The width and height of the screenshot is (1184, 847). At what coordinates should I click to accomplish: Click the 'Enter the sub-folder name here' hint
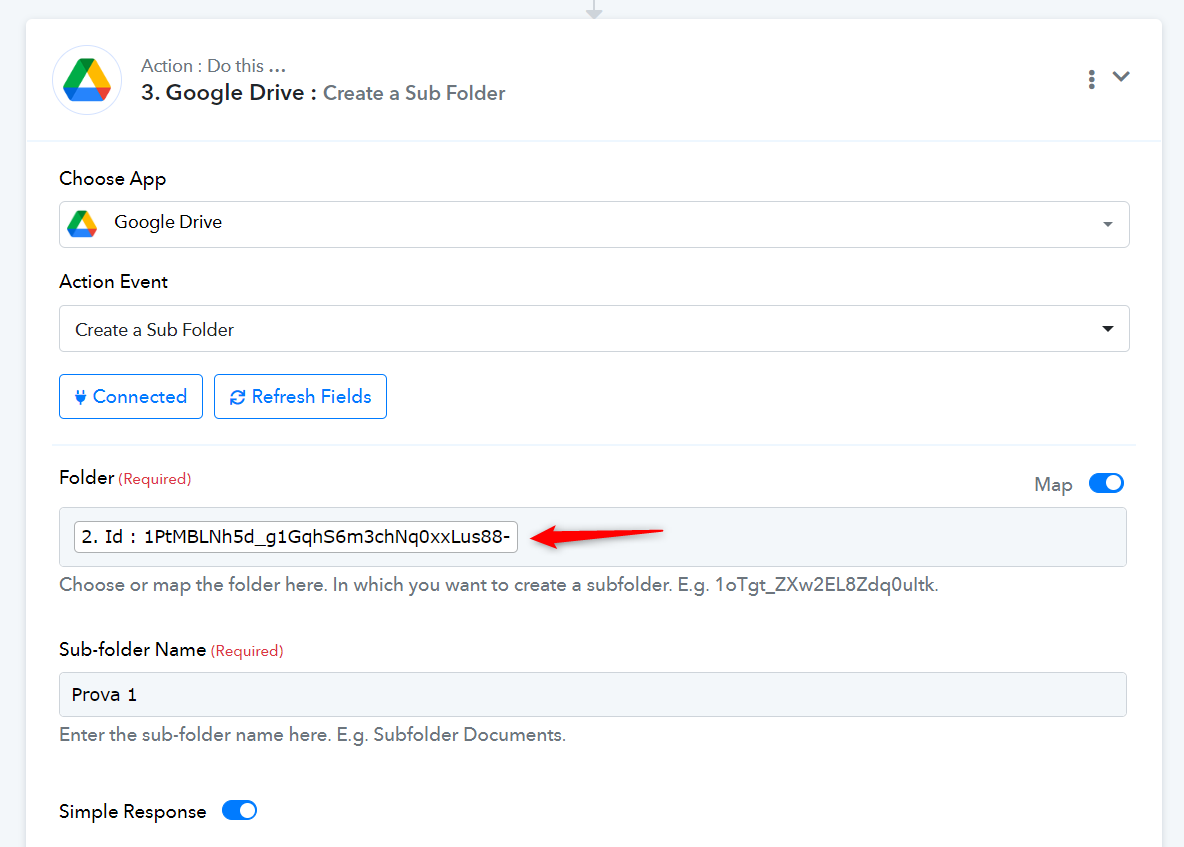click(312, 735)
